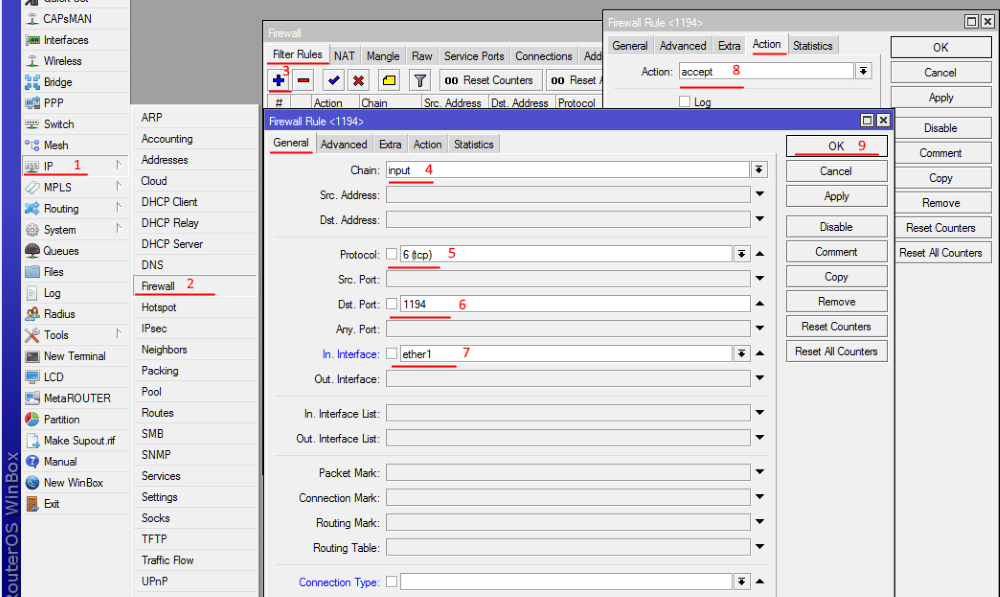Open the Chain dropdown list
1000x597 pixels.
[x=760, y=170]
